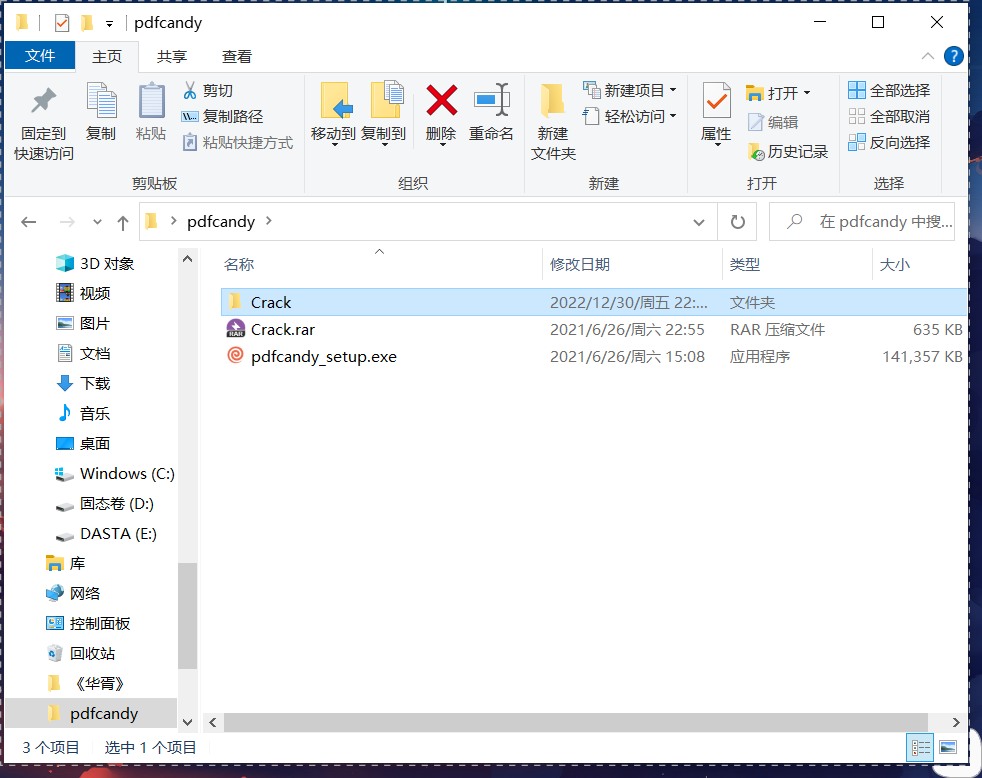982x778 pixels.
Task: Open 控制面板 control panel
Action: tap(88, 623)
